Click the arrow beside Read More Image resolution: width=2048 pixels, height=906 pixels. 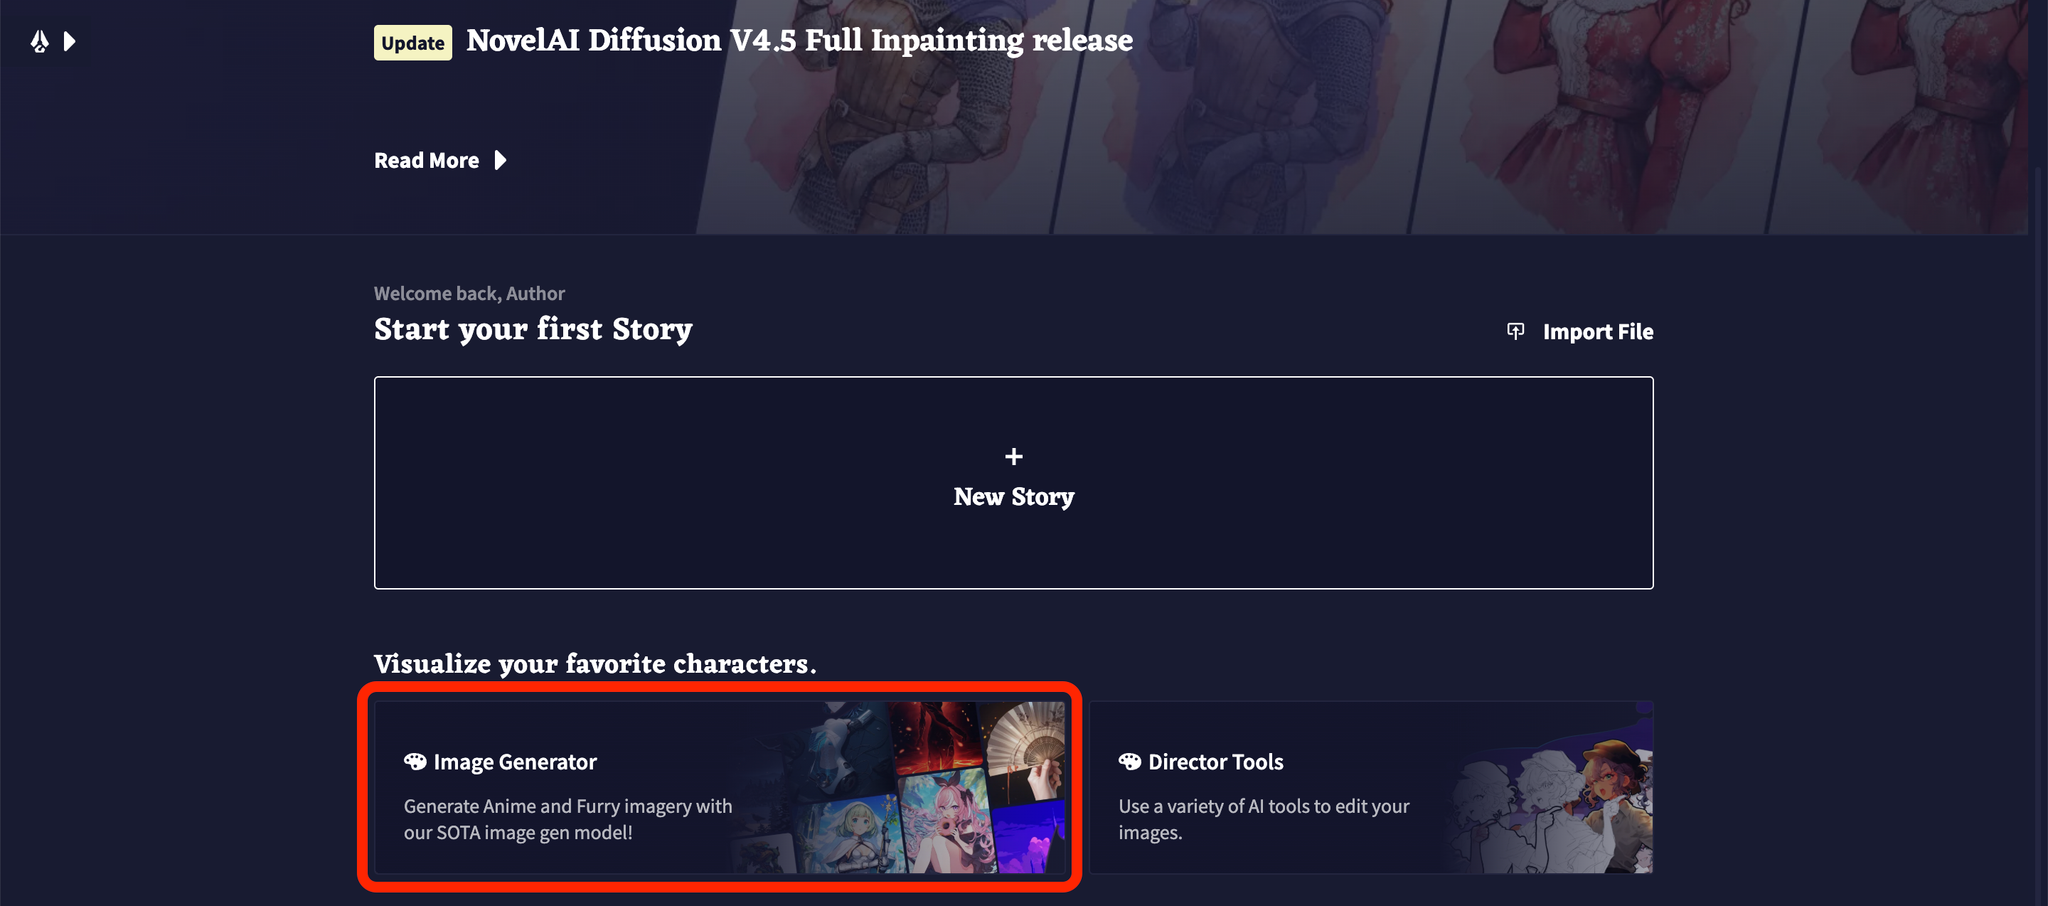point(501,160)
